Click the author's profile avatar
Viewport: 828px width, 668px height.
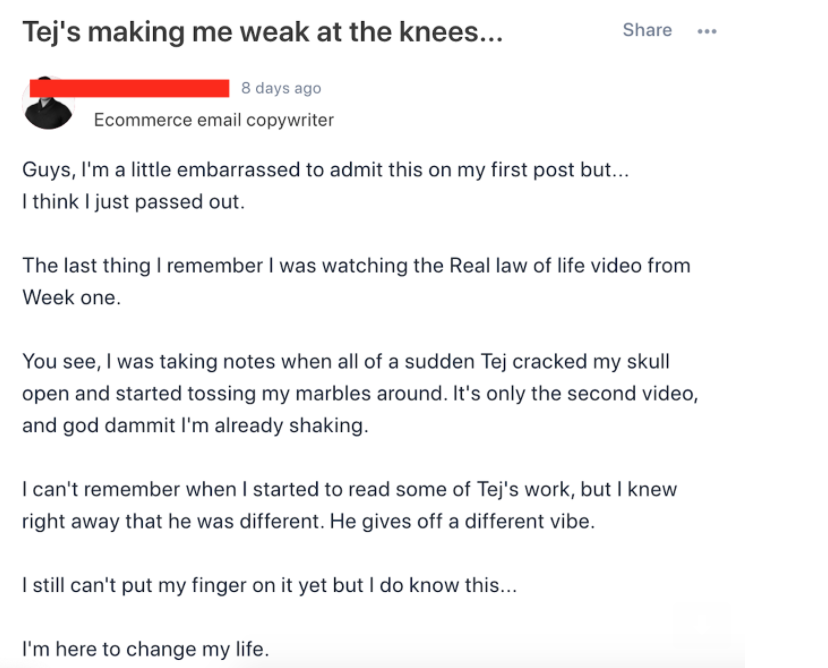click(x=48, y=105)
